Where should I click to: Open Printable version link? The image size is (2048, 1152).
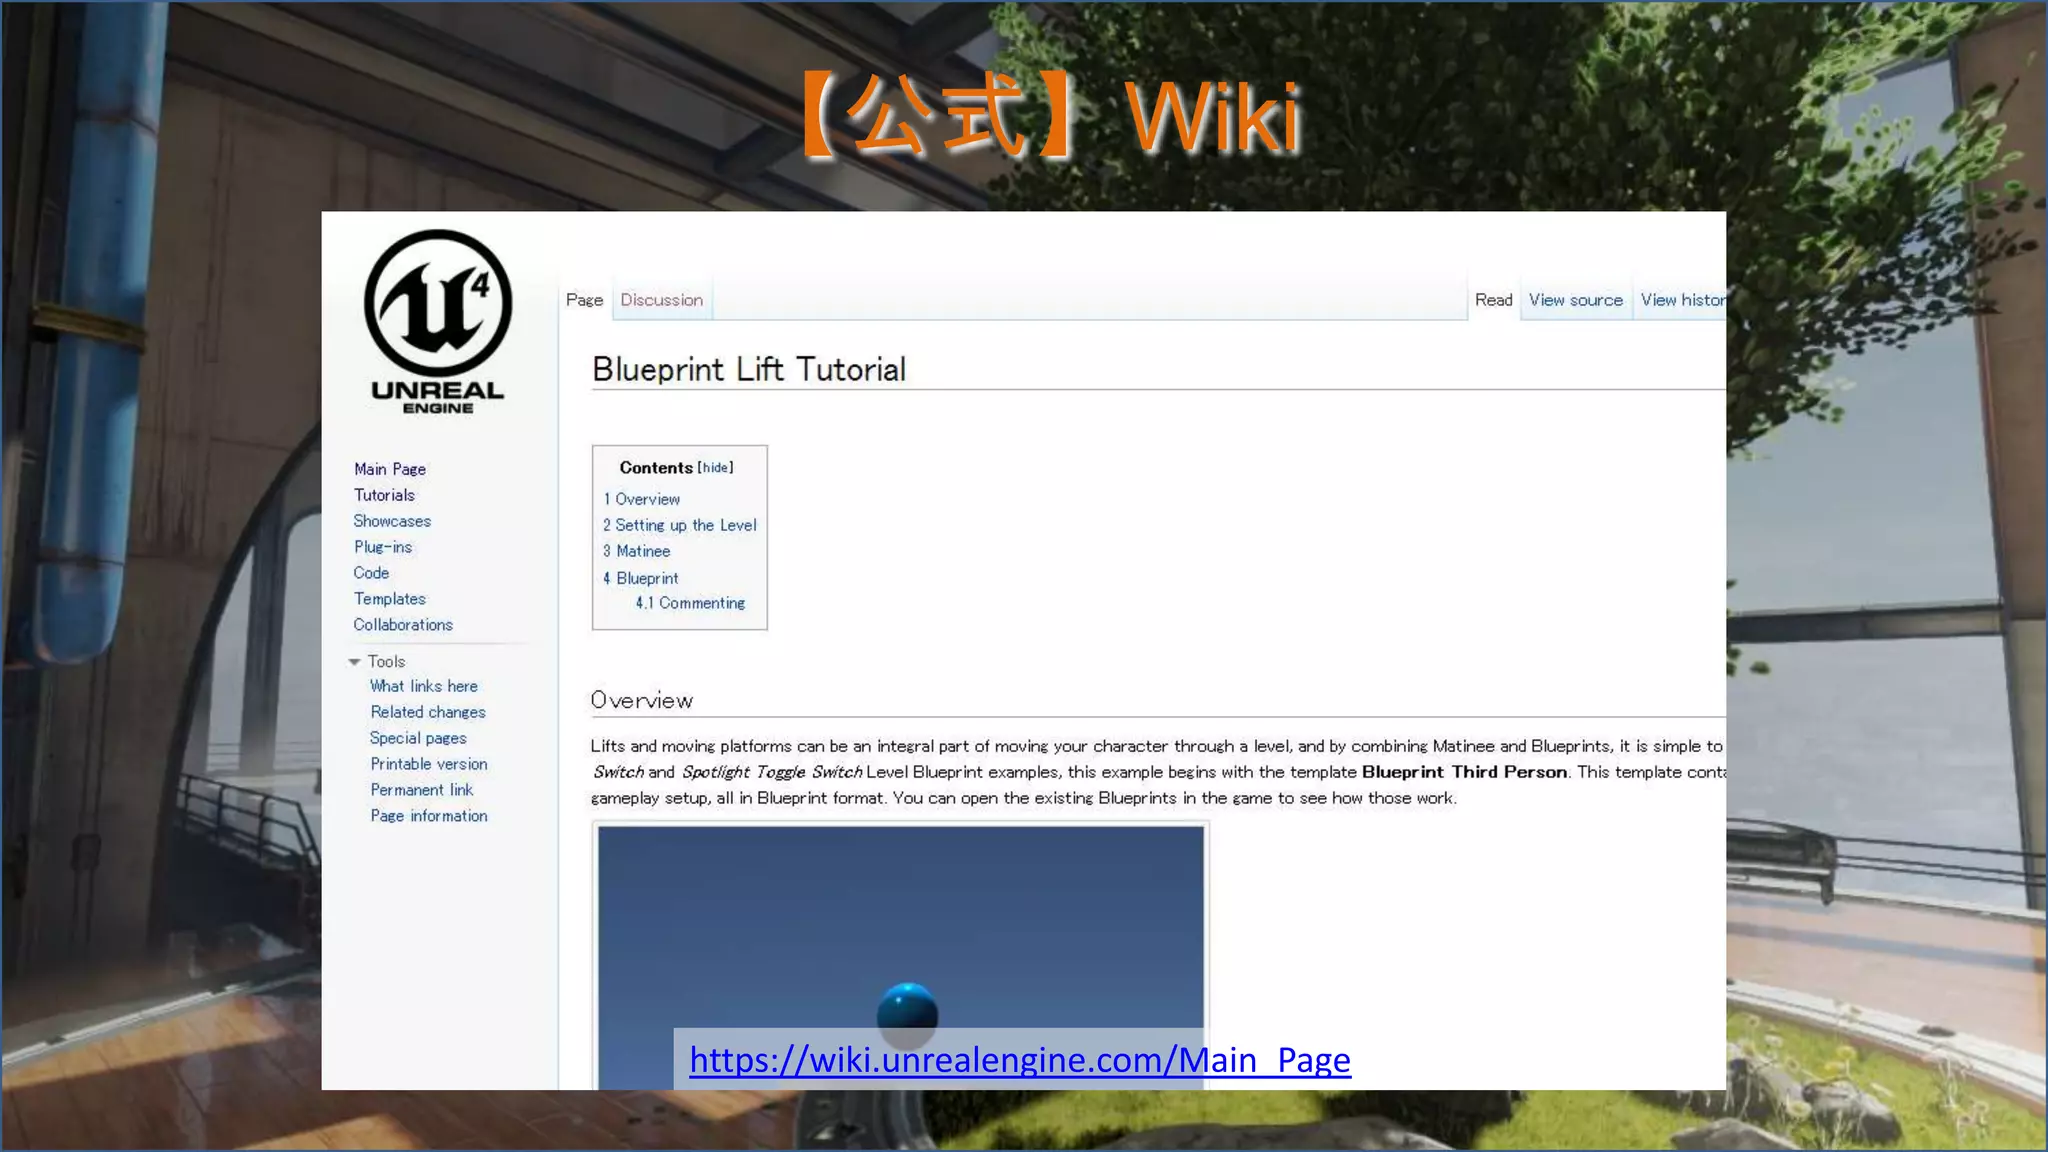(x=429, y=764)
